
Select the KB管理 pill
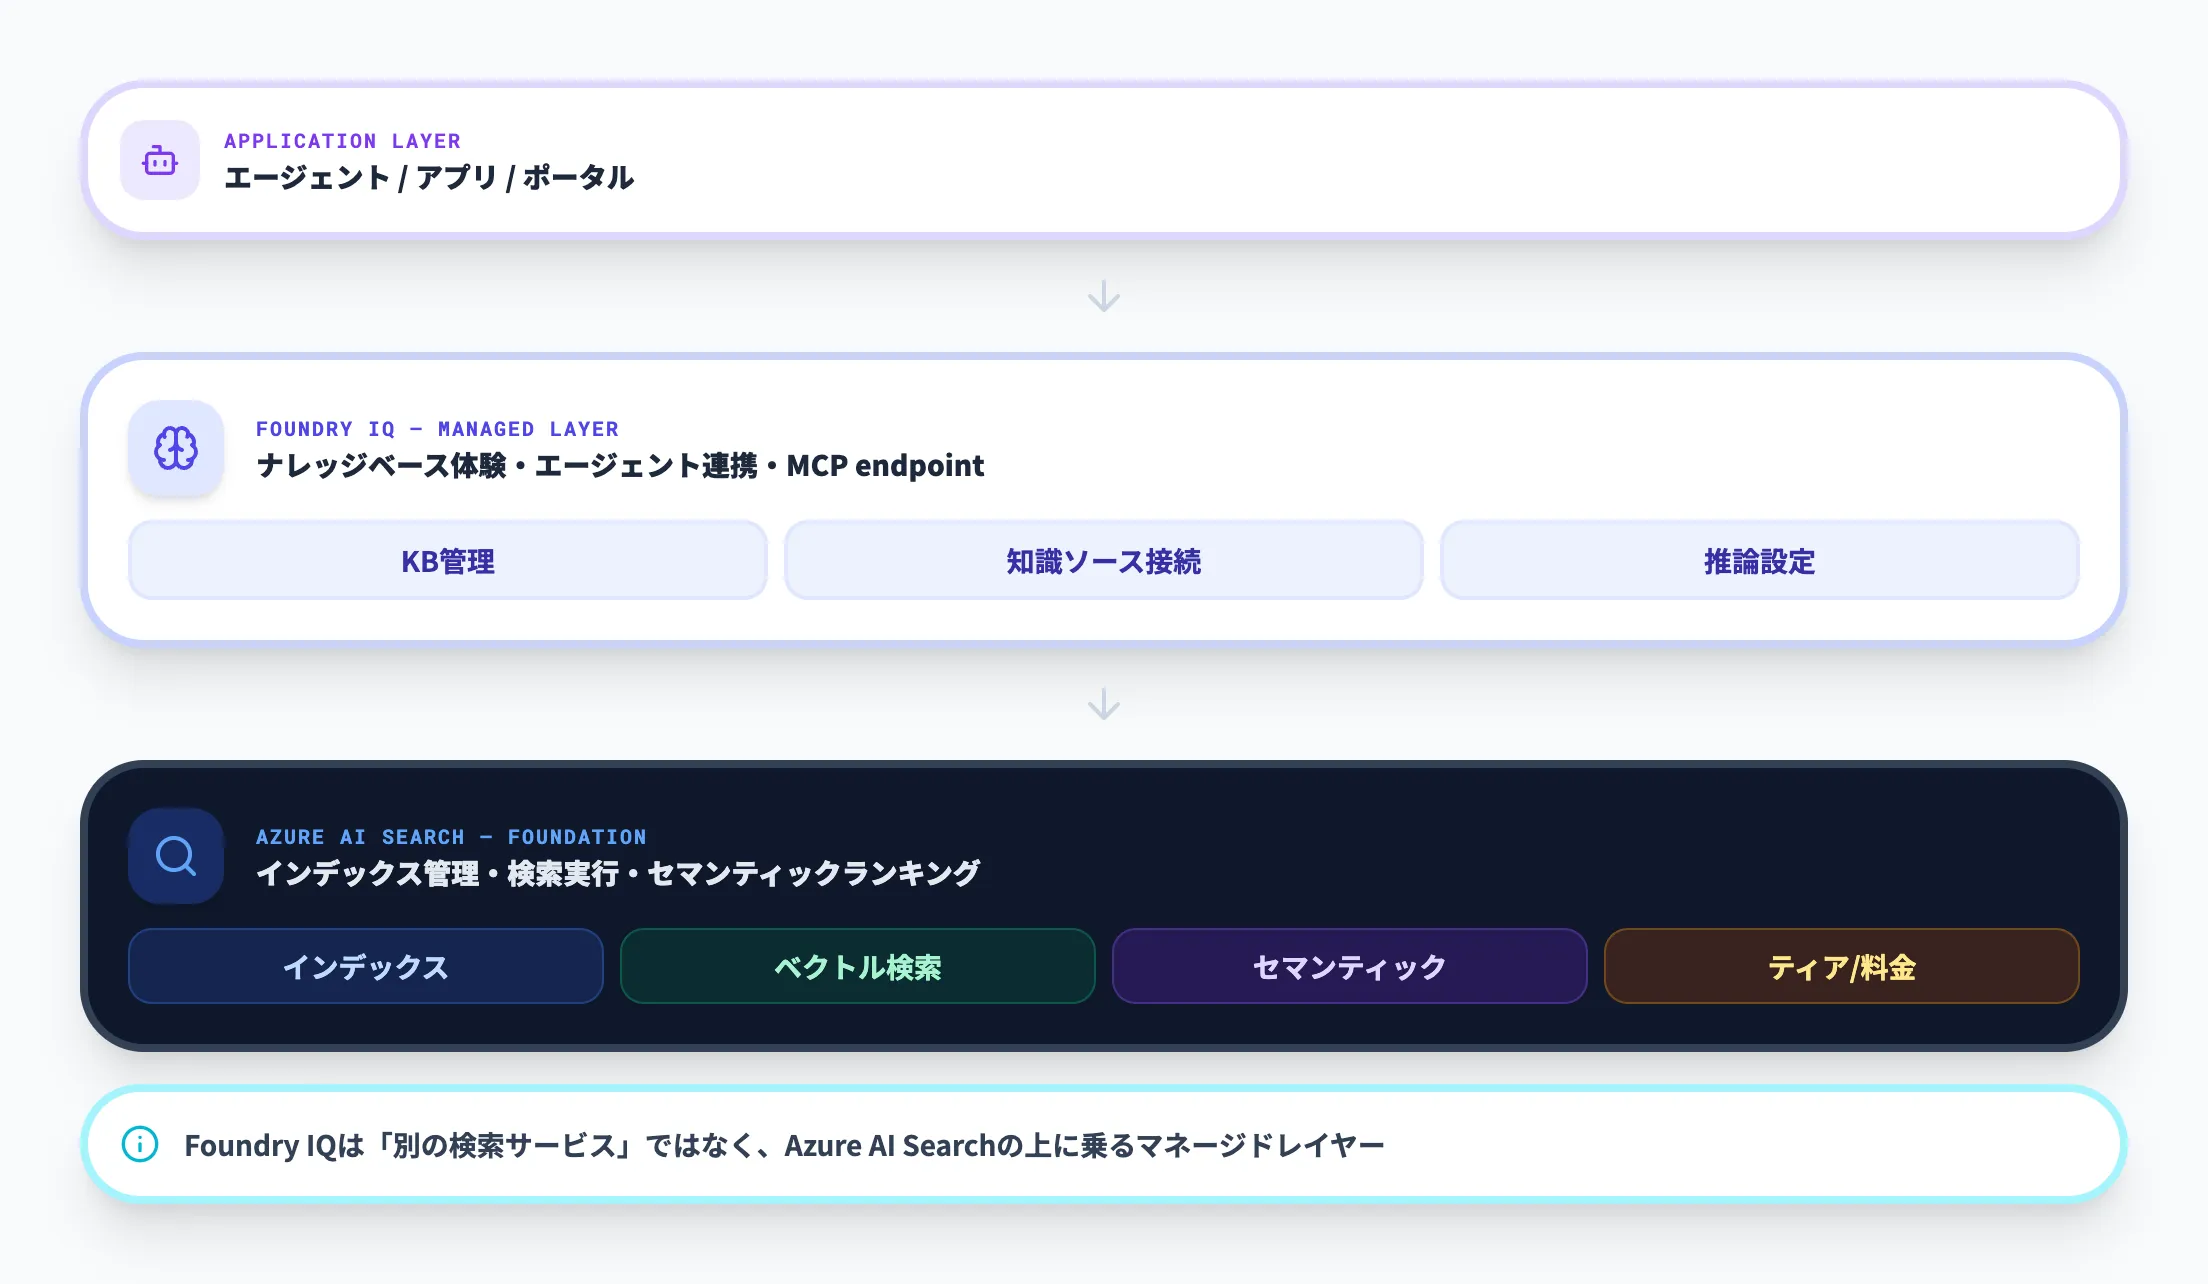(x=446, y=560)
